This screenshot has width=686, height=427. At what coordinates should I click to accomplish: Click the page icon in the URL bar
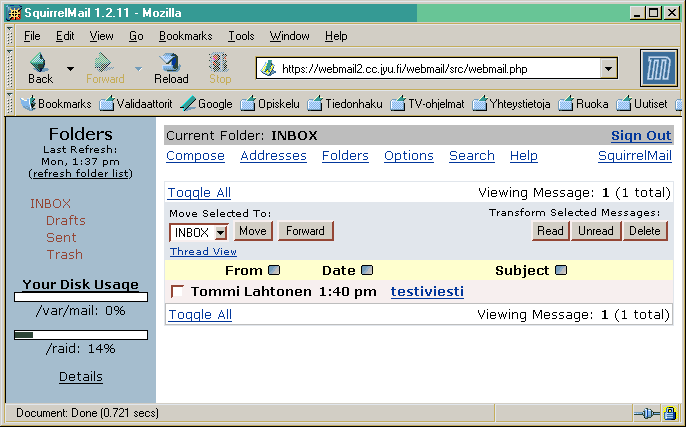click(x=268, y=68)
